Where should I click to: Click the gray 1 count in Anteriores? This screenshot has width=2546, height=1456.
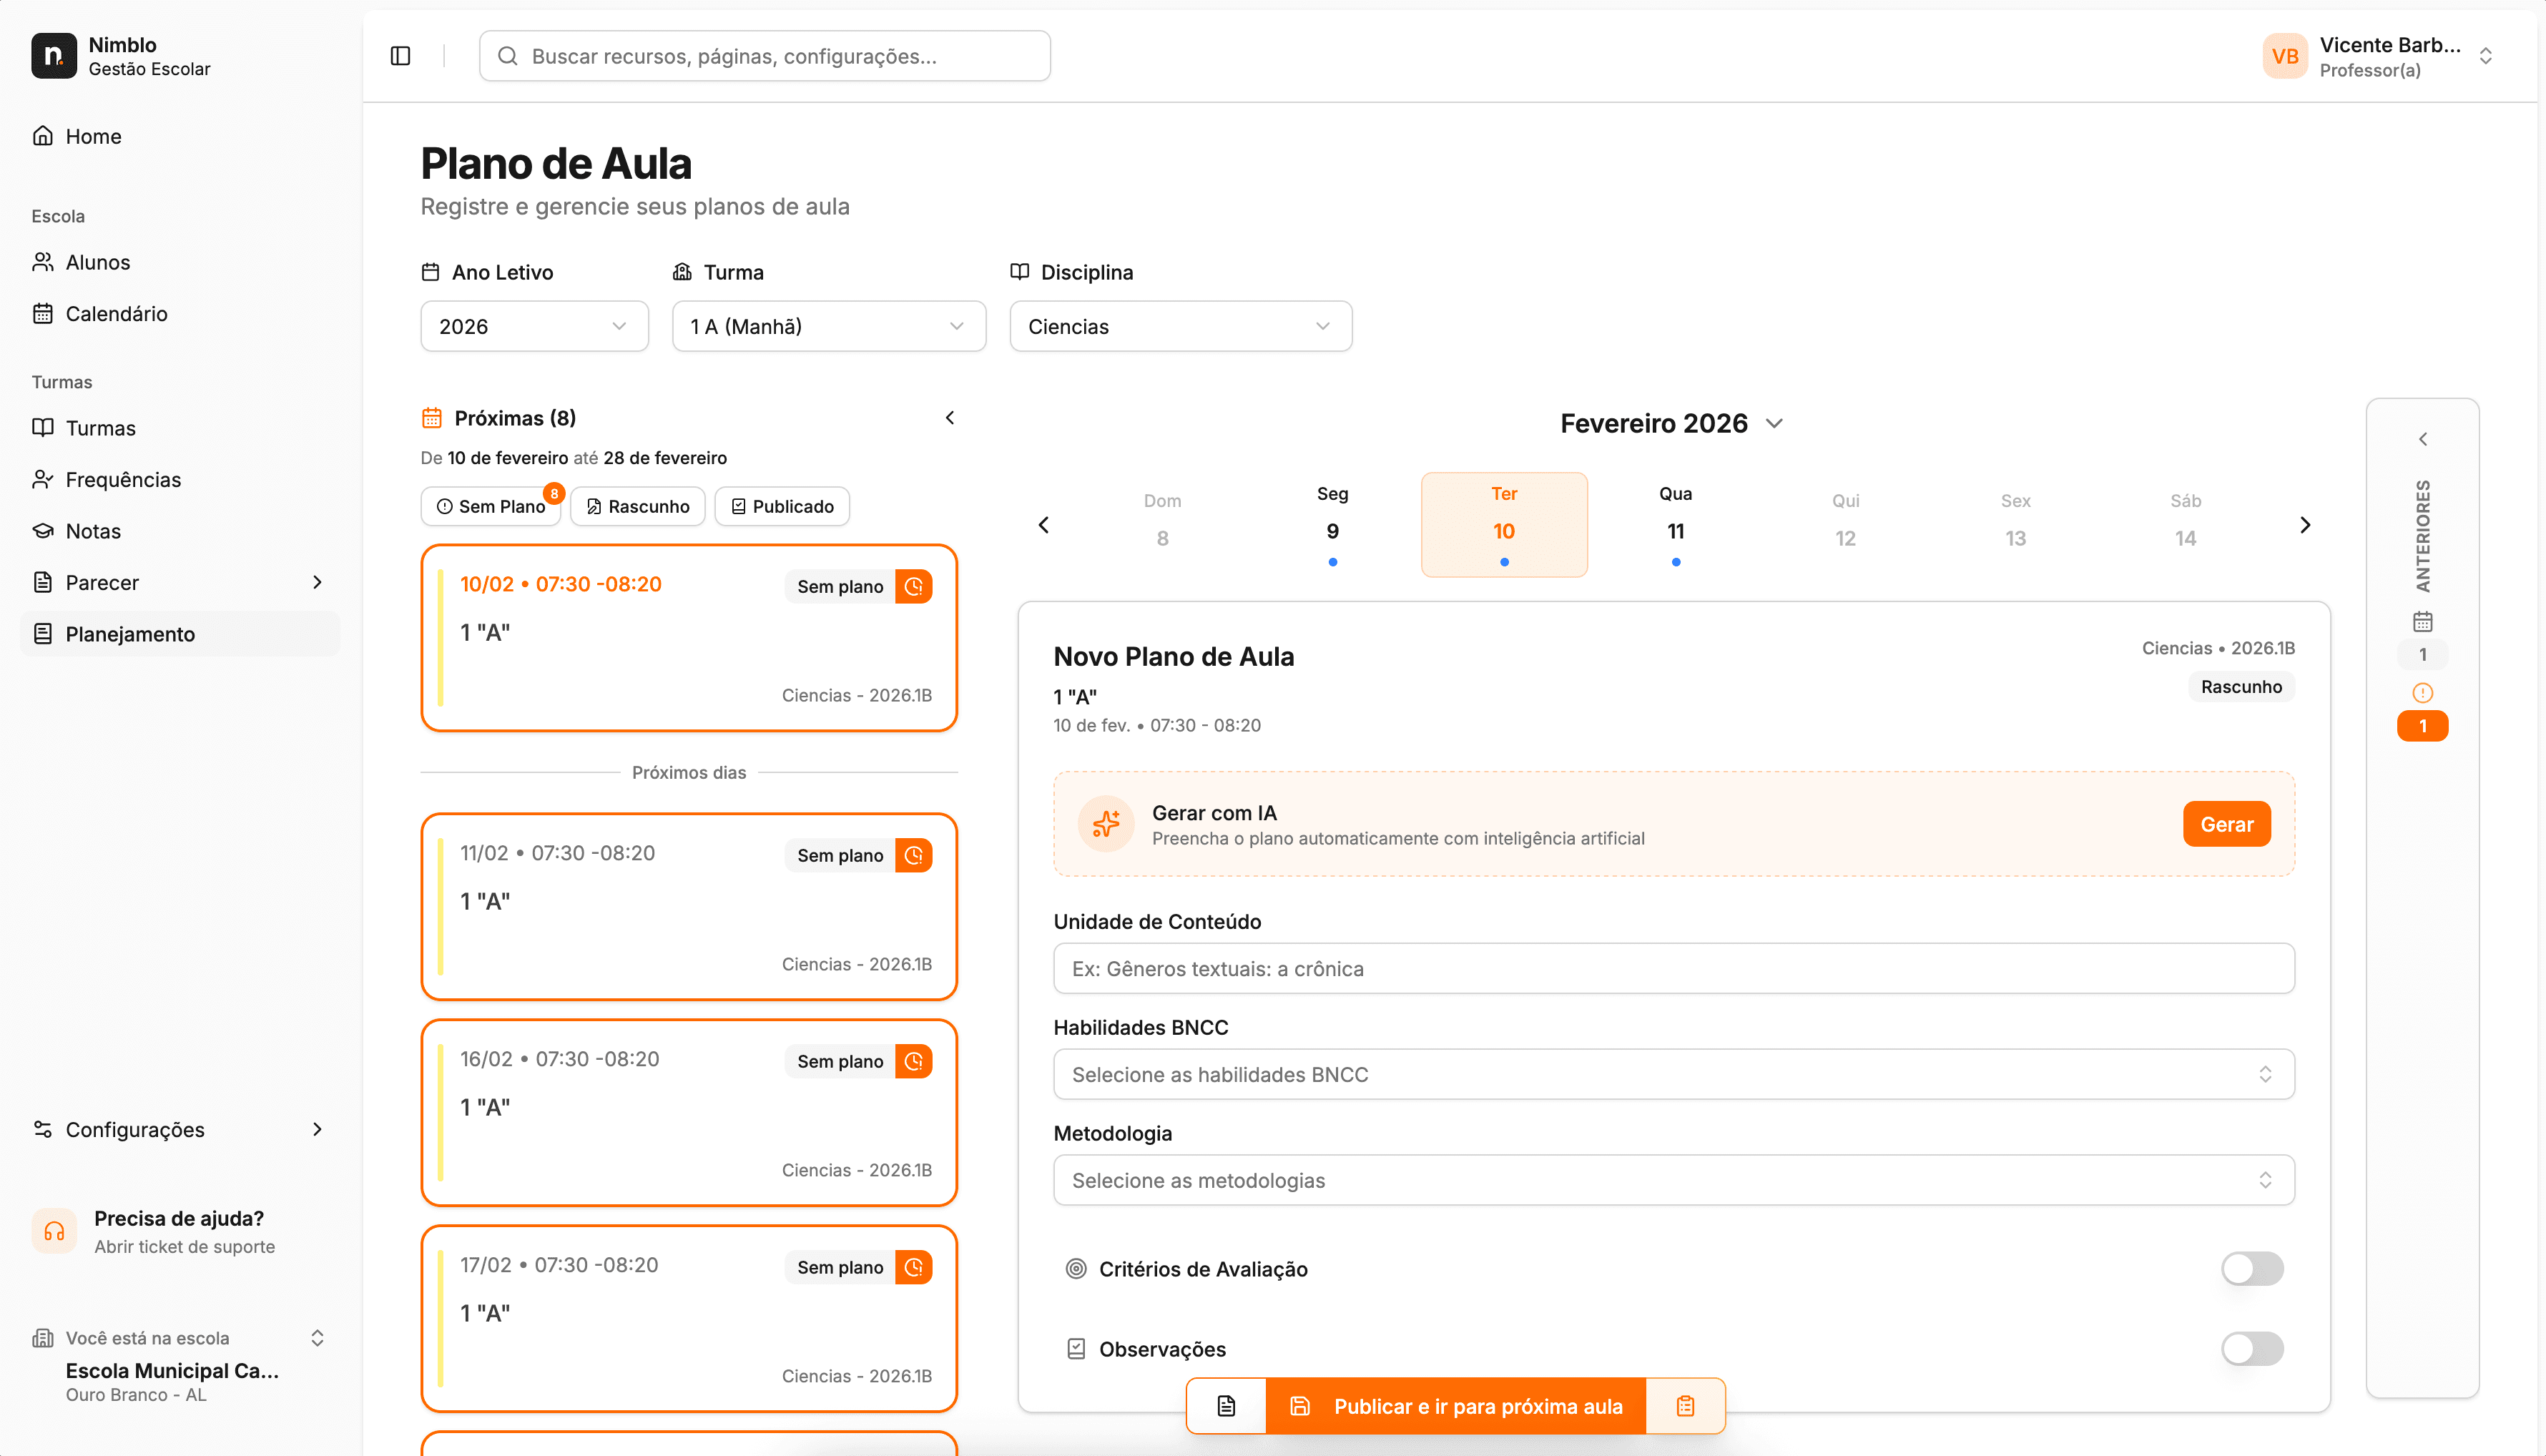[2422, 655]
